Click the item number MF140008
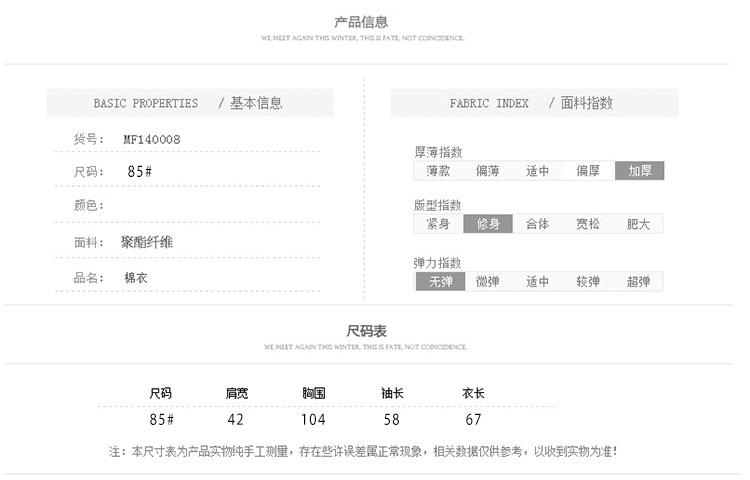750x480 pixels. coord(151,139)
